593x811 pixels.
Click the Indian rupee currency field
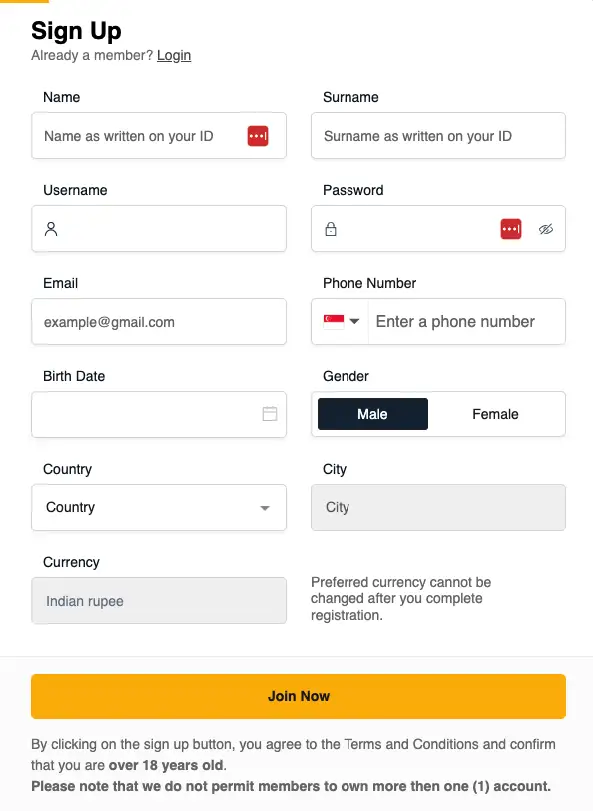(158, 600)
